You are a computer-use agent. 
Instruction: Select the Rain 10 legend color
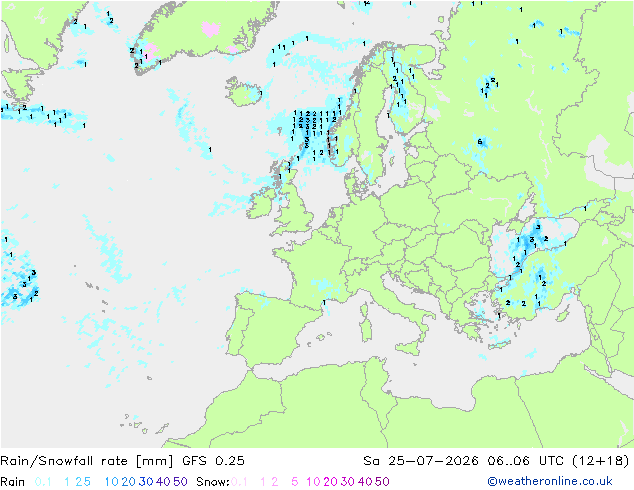[x=111, y=482]
